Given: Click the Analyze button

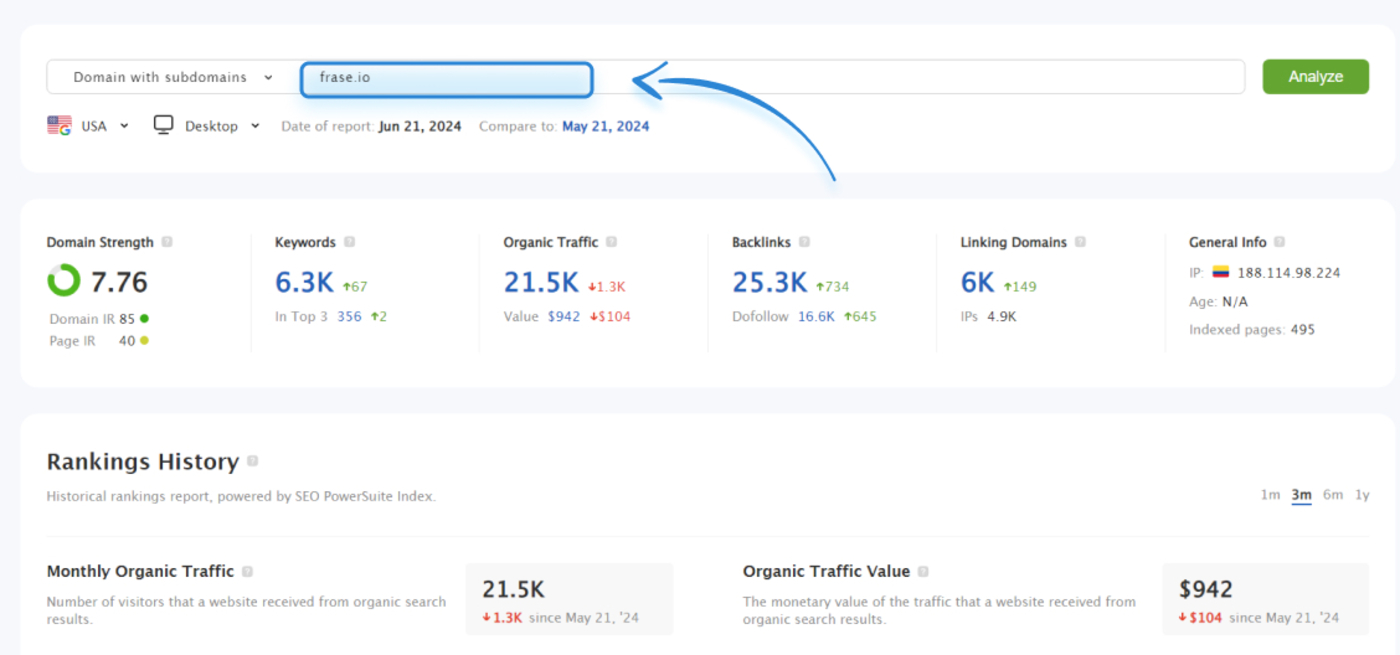Looking at the screenshot, I should click(1315, 76).
